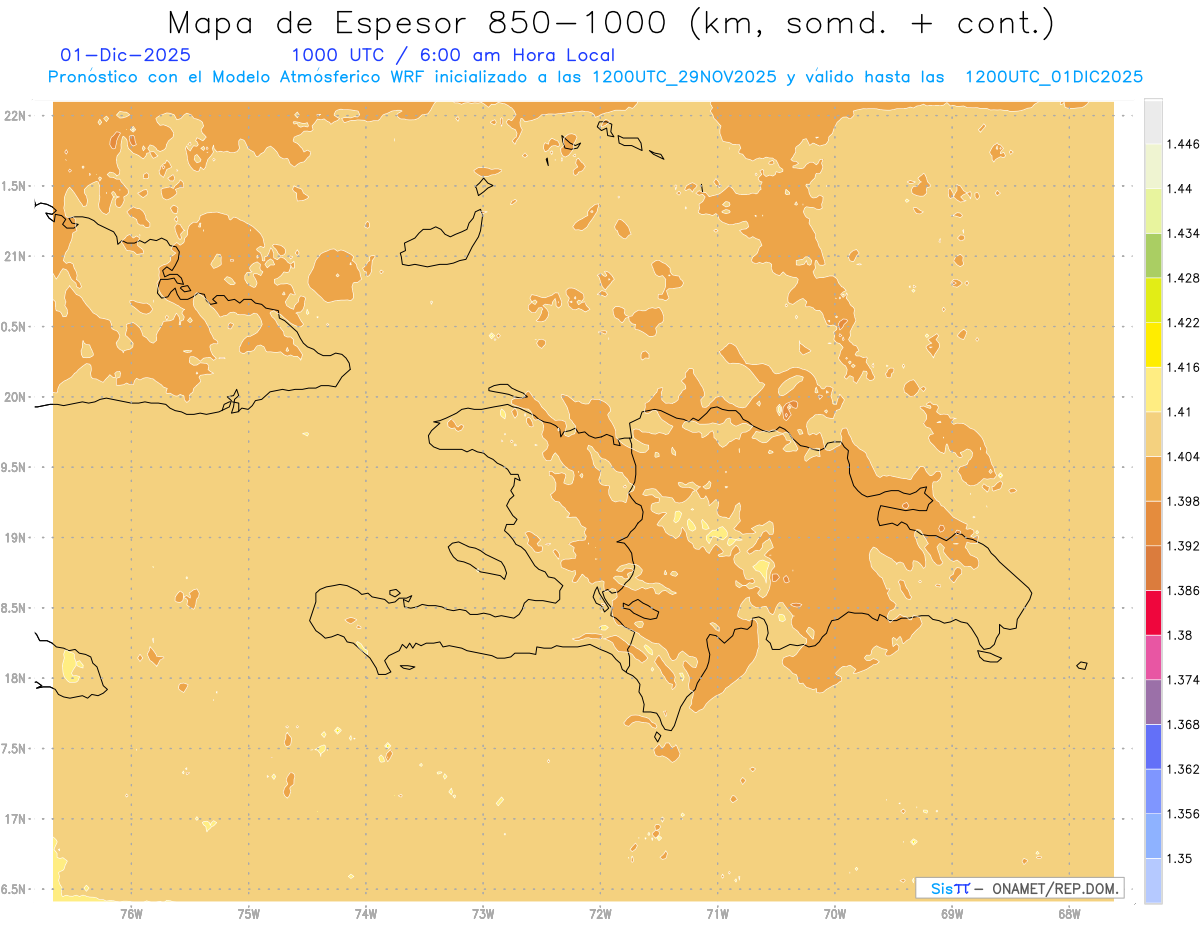
Task: Click the 1.404 colorbar value
Action: coord(1183,456)
